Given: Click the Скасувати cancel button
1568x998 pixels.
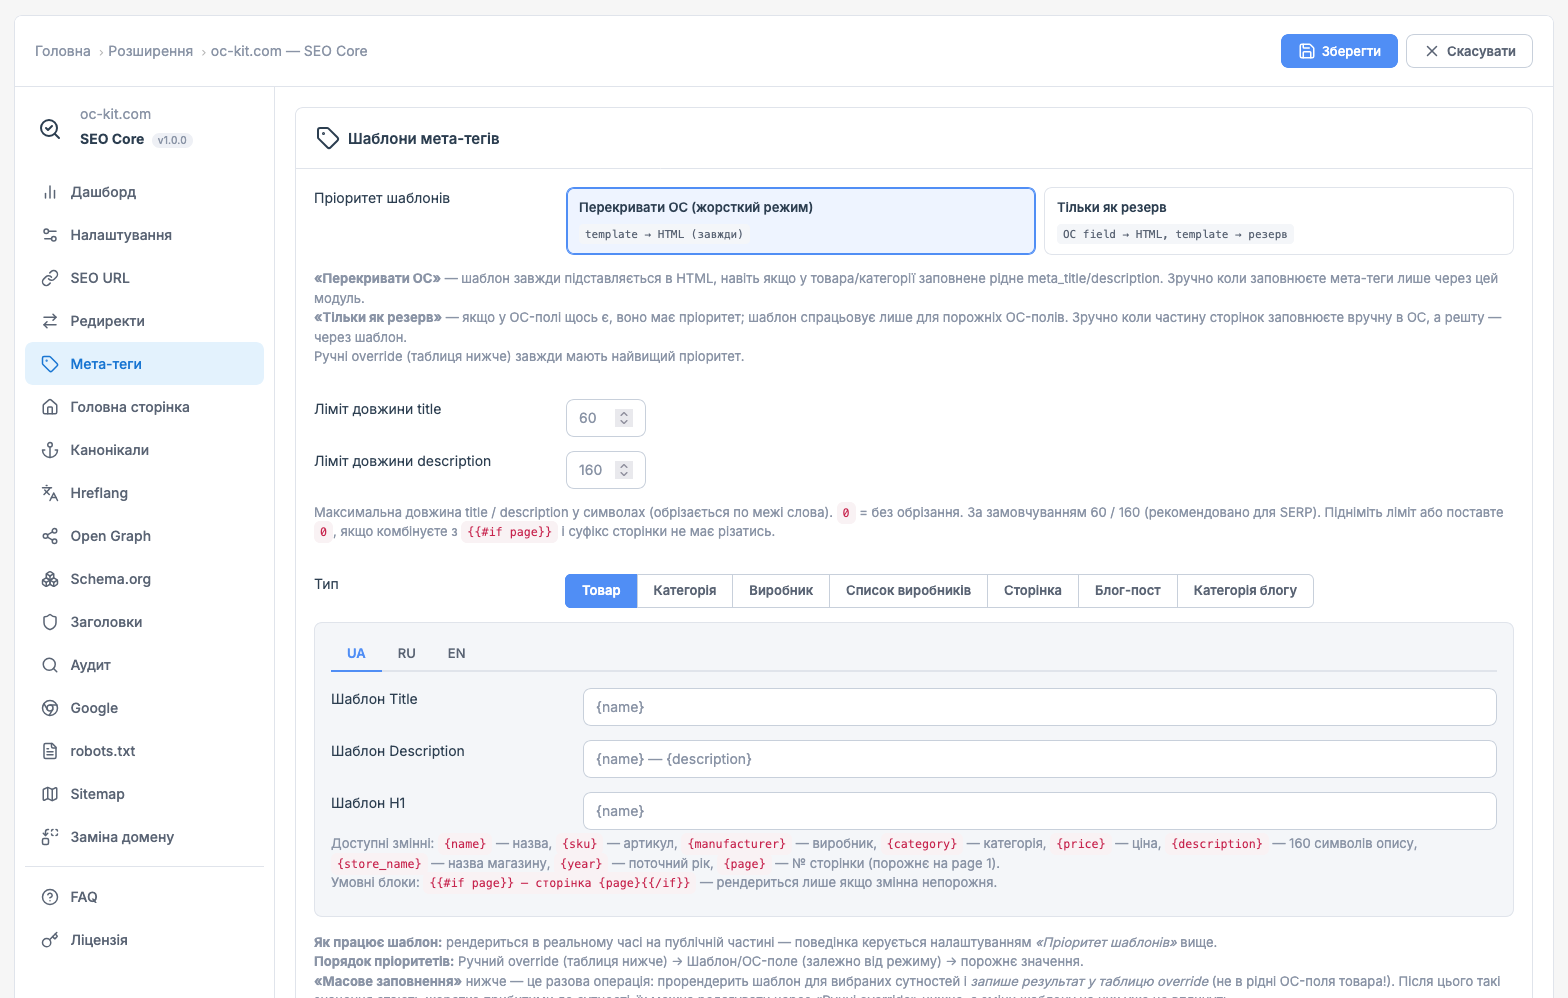Looking at the screenshot, I should (x=1469, y=51).
